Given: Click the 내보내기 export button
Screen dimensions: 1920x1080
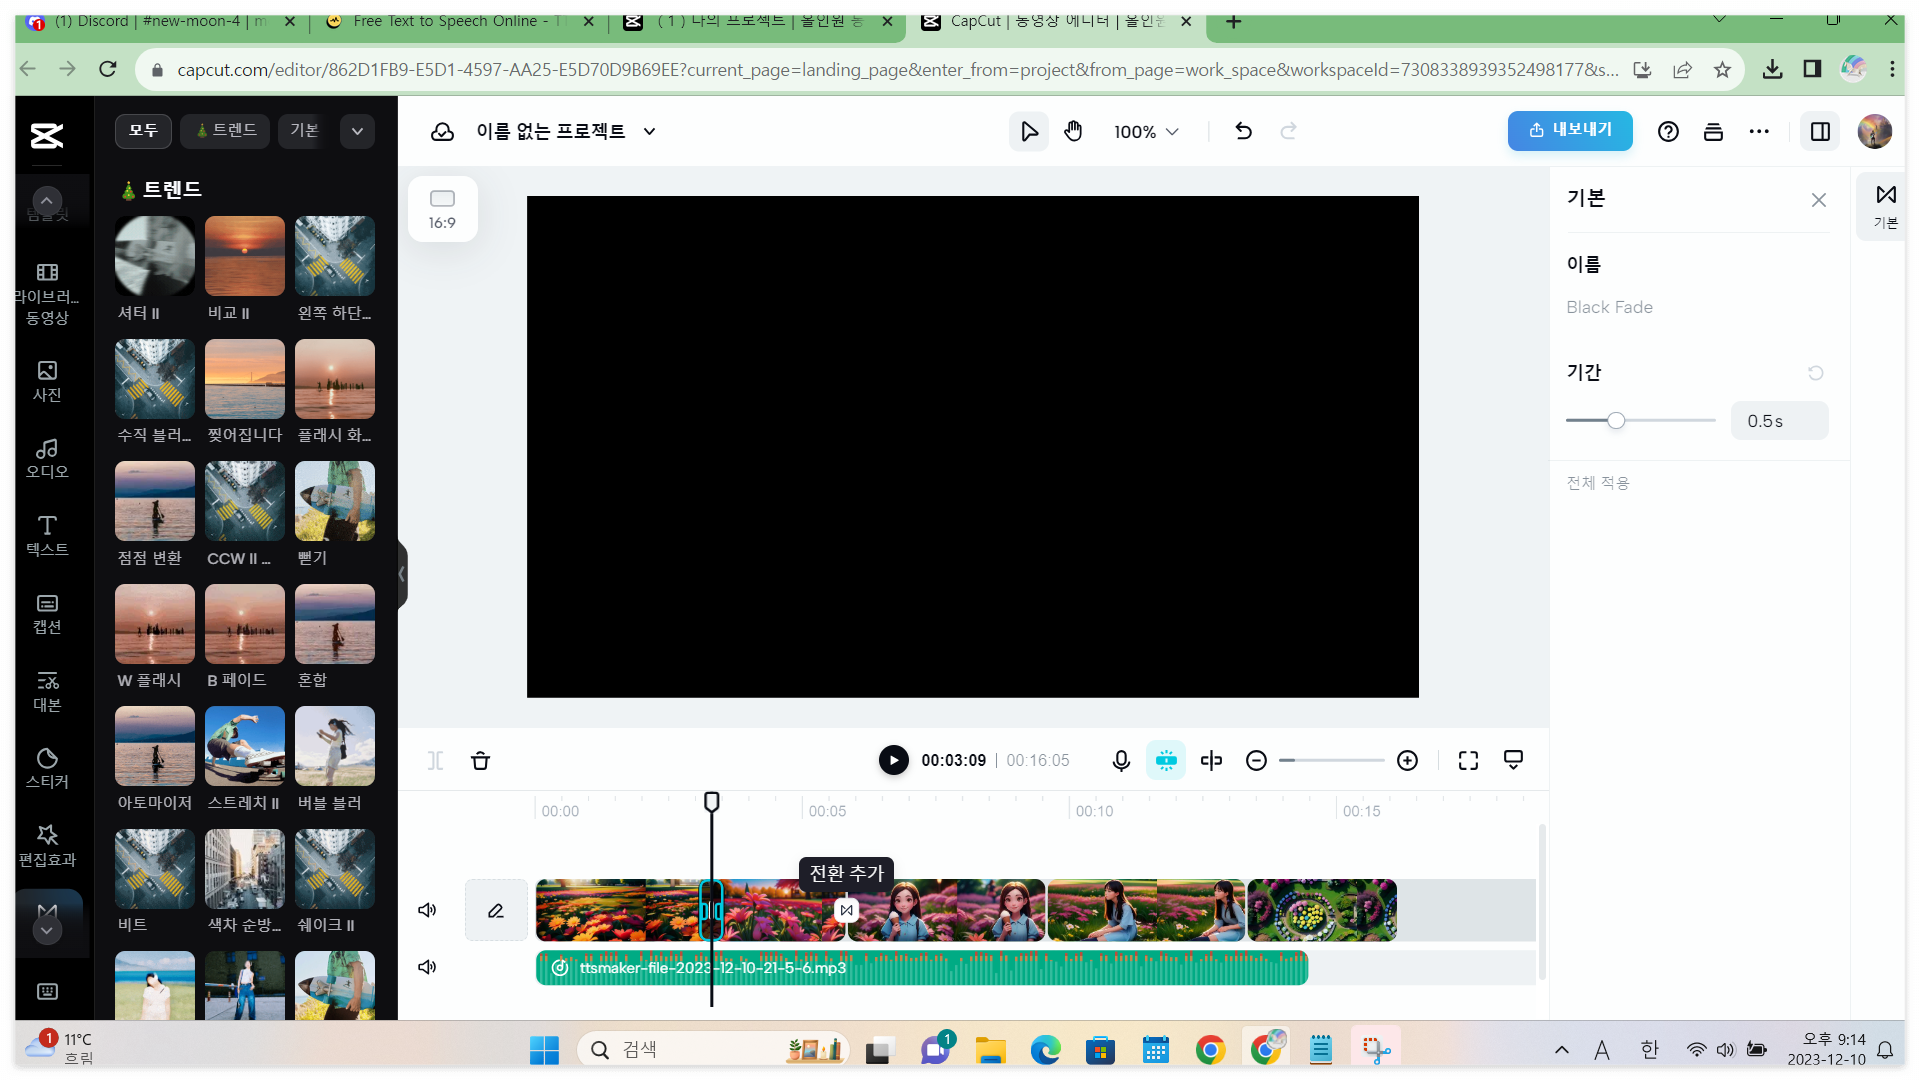Looking at the screenshot, I should [1570, 131].
